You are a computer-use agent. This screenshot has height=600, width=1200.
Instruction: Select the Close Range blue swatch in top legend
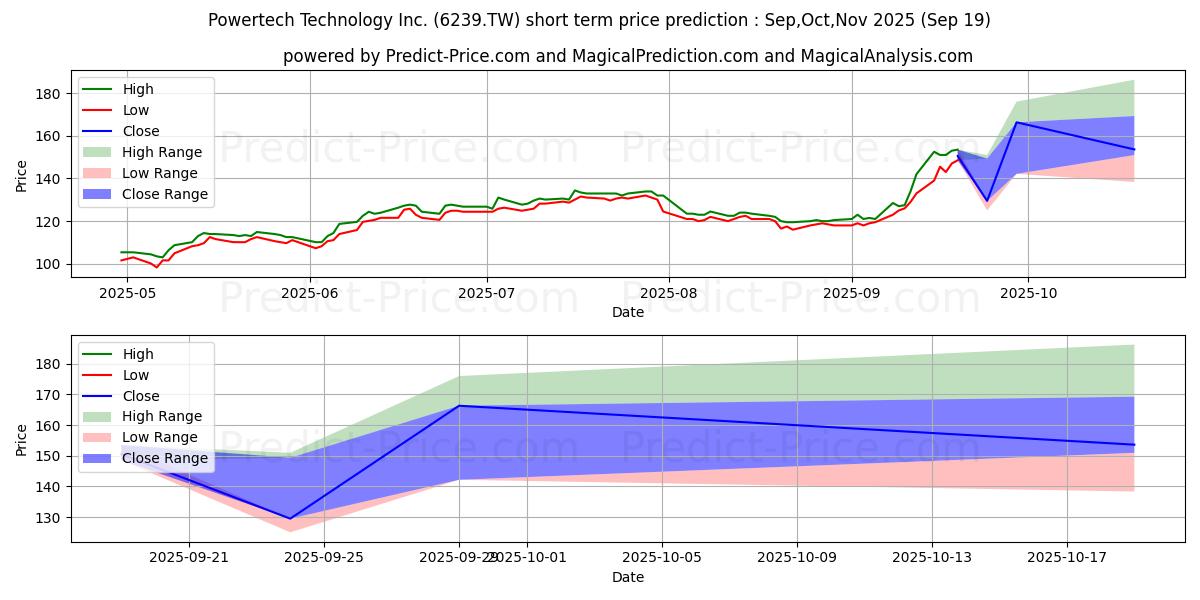click(x=100, y=194)
